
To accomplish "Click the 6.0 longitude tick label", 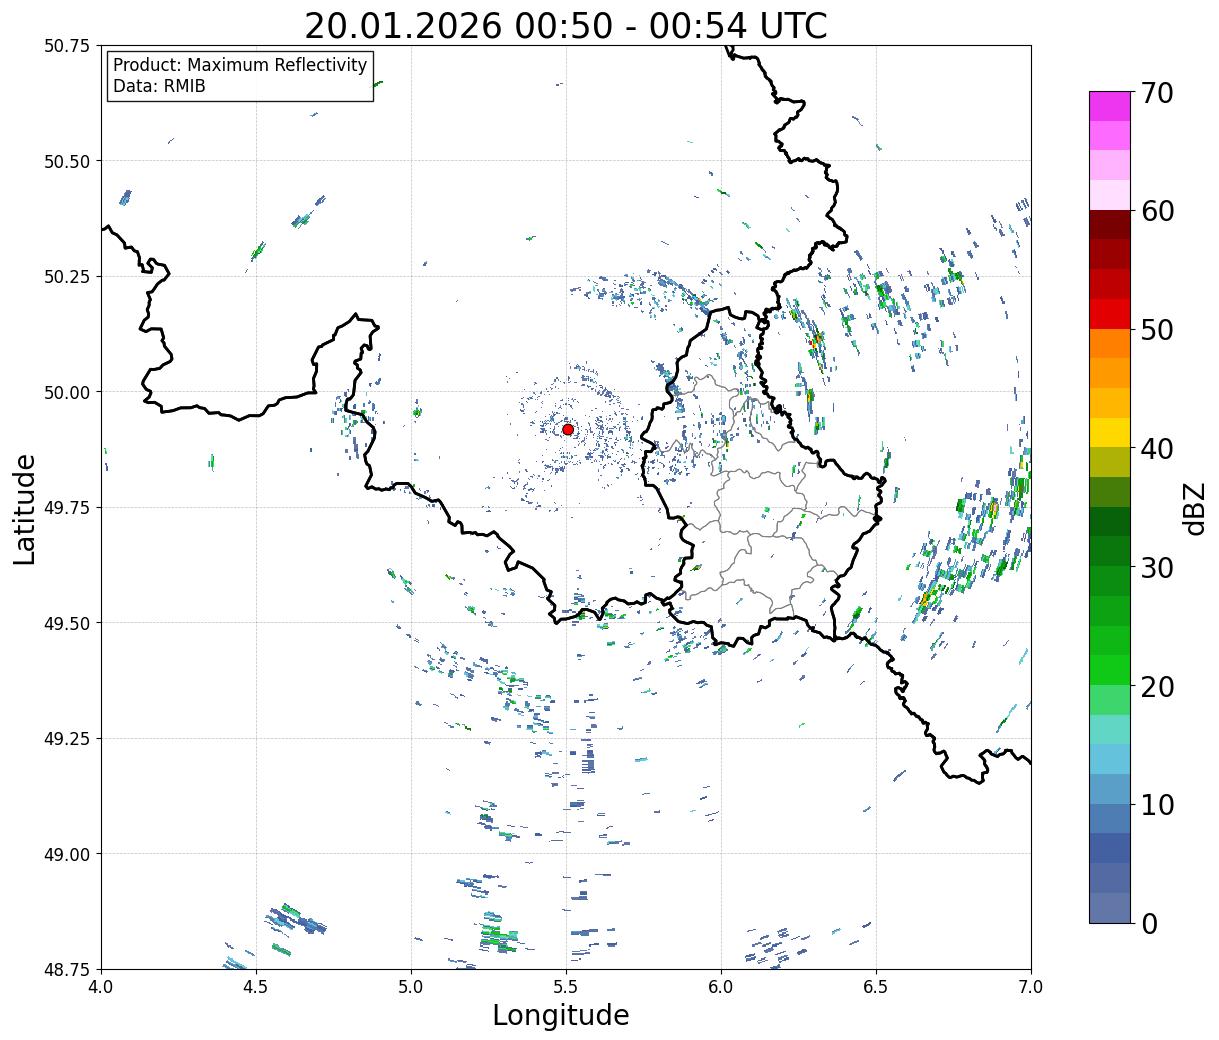I will 721,987.
